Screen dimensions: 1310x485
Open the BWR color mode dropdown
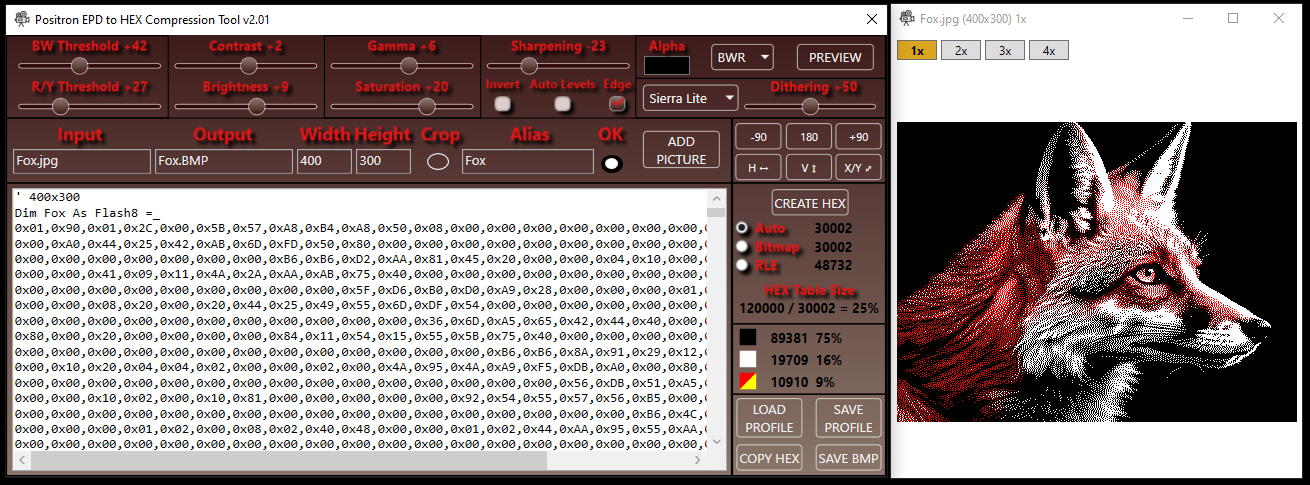pos(741,58)
